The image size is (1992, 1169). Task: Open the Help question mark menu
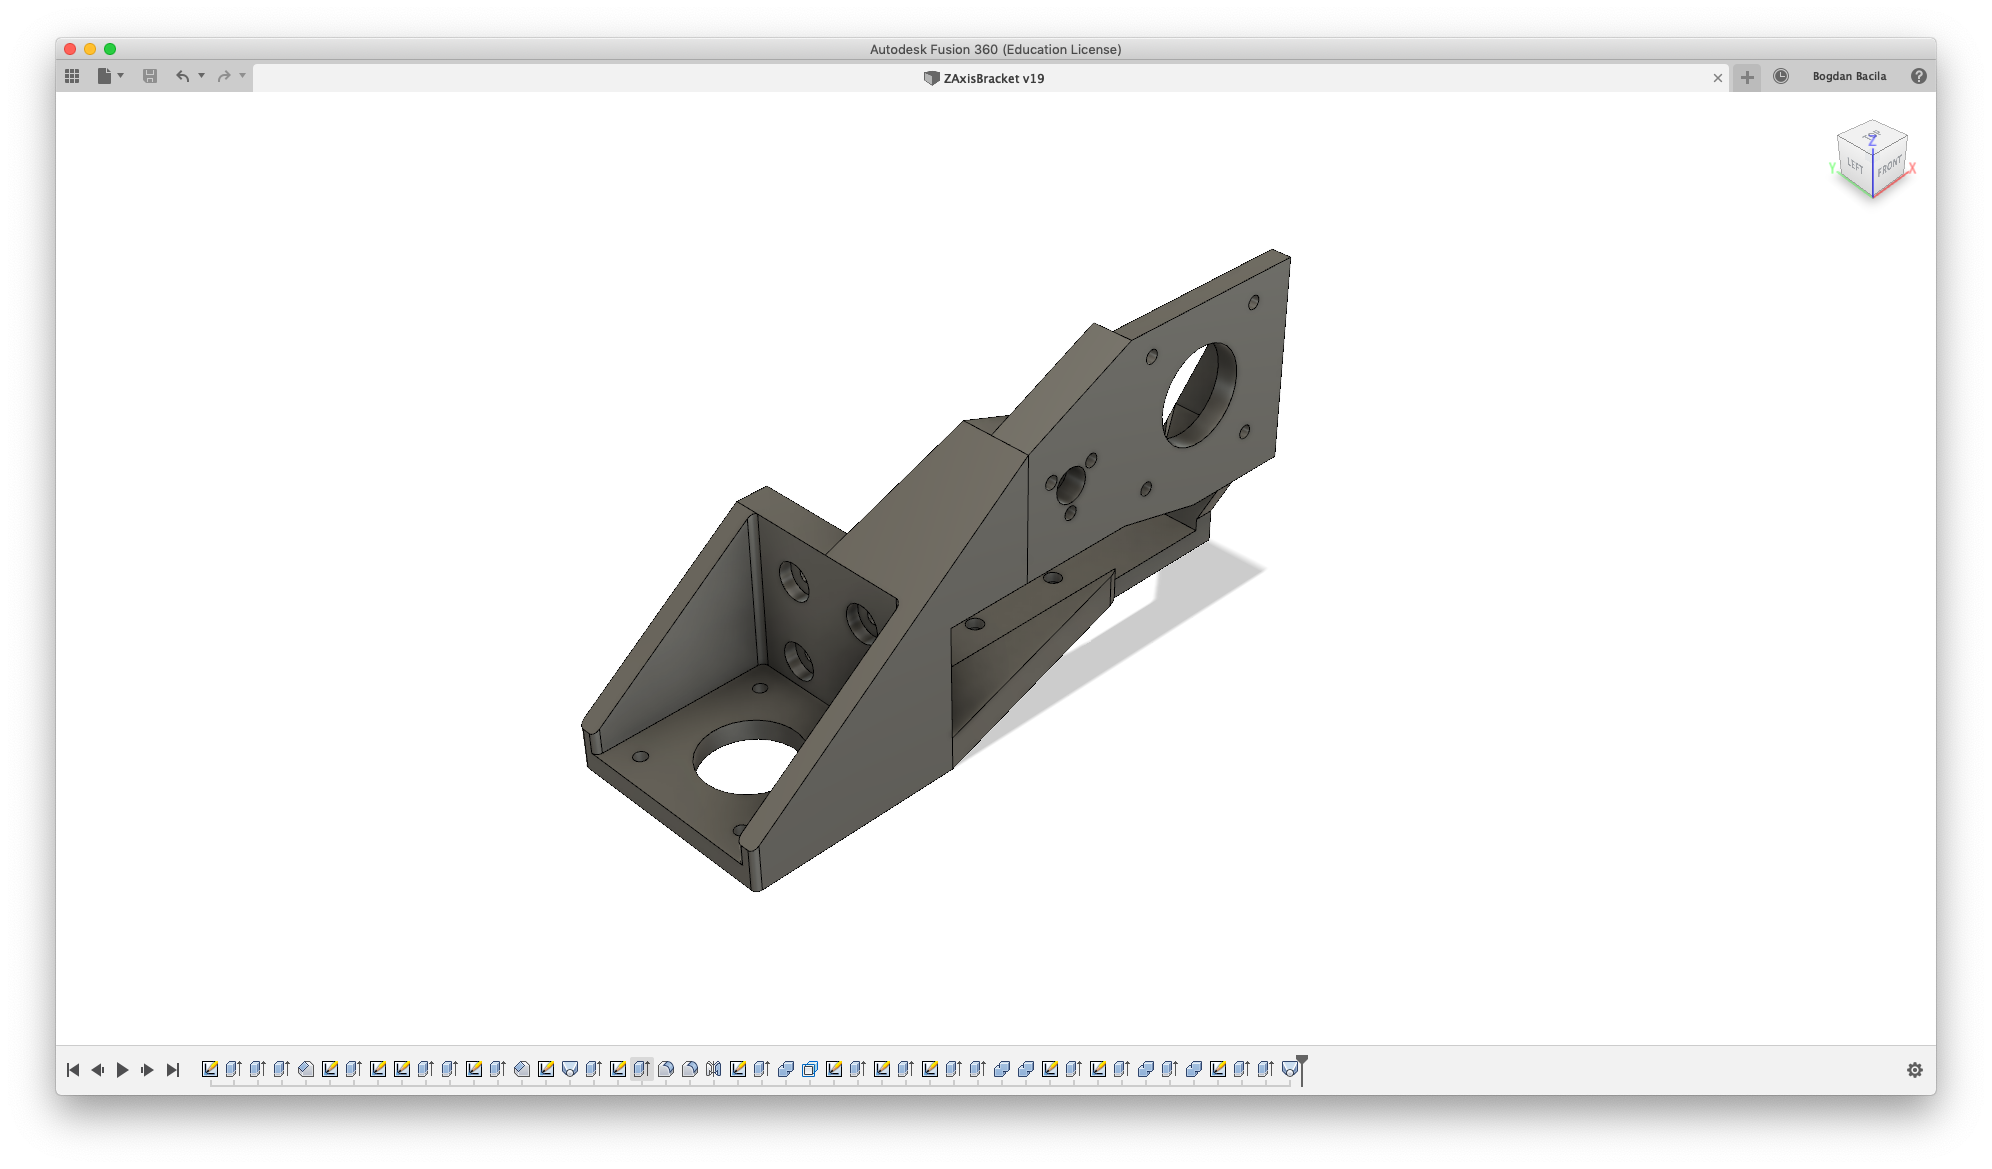pyautogui.click(x=1919, y=76)
